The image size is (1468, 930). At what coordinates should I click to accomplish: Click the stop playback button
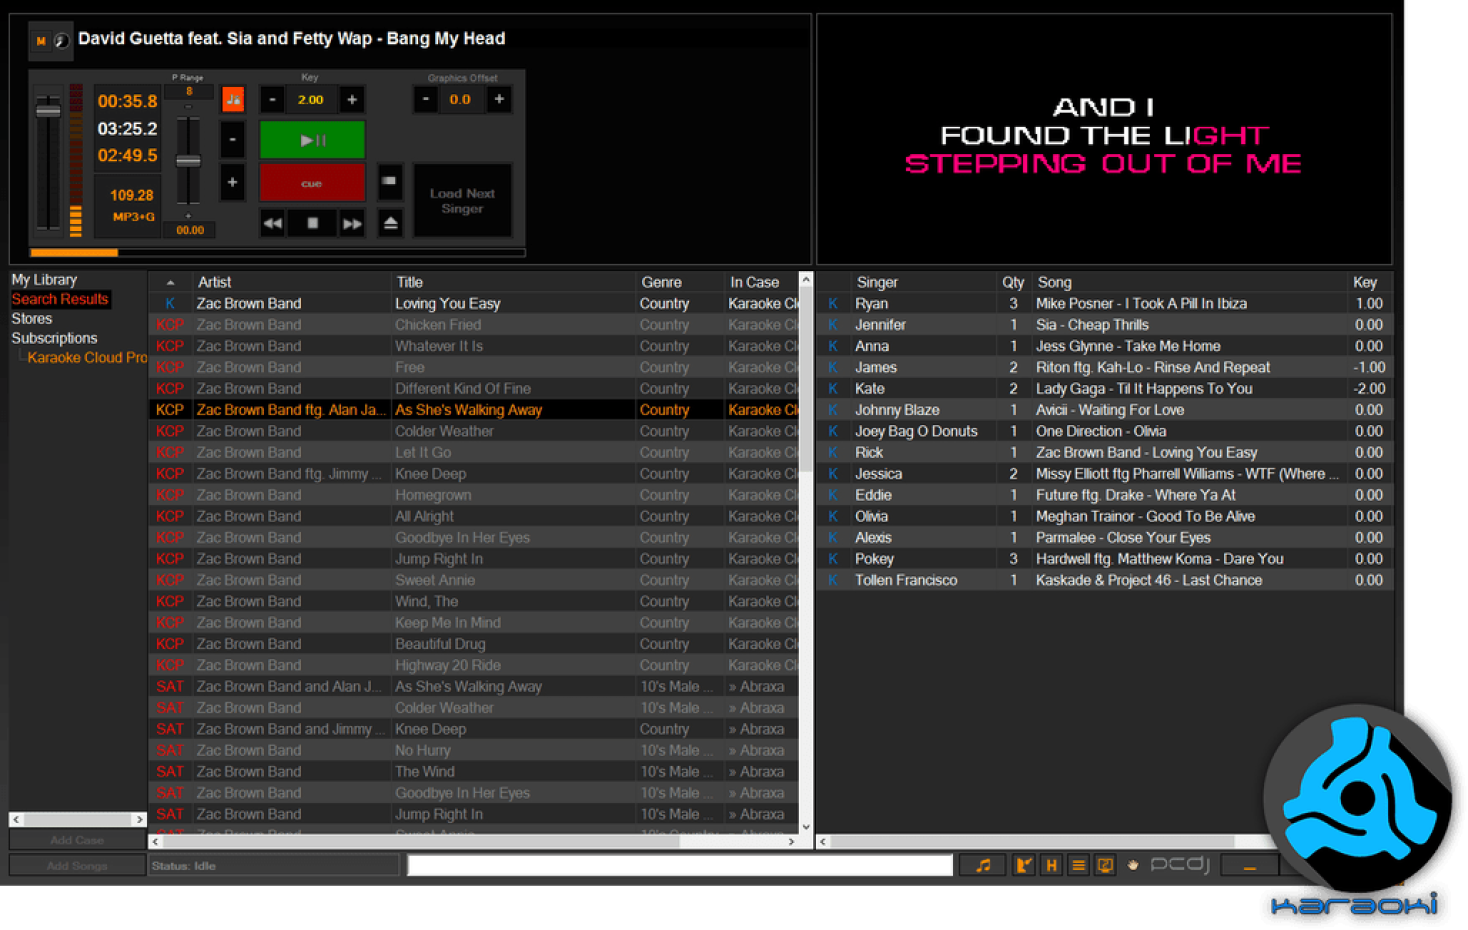point(312,224)
